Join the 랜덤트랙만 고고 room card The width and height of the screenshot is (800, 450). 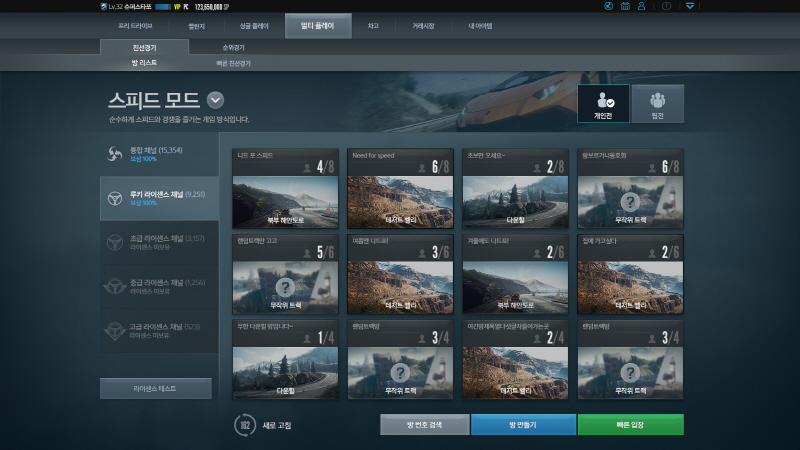click(x=285, y=274)
